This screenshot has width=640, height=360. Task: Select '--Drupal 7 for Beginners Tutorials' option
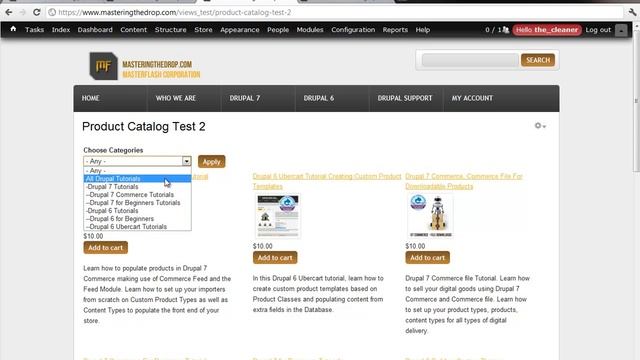137,202
